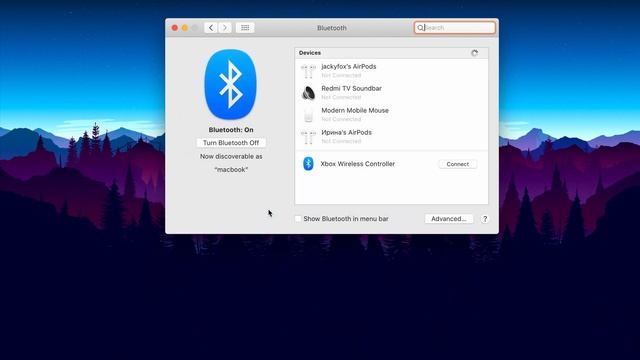
Task: Click the jackyfox's AirPods device icon
Action: pos(308,71)
